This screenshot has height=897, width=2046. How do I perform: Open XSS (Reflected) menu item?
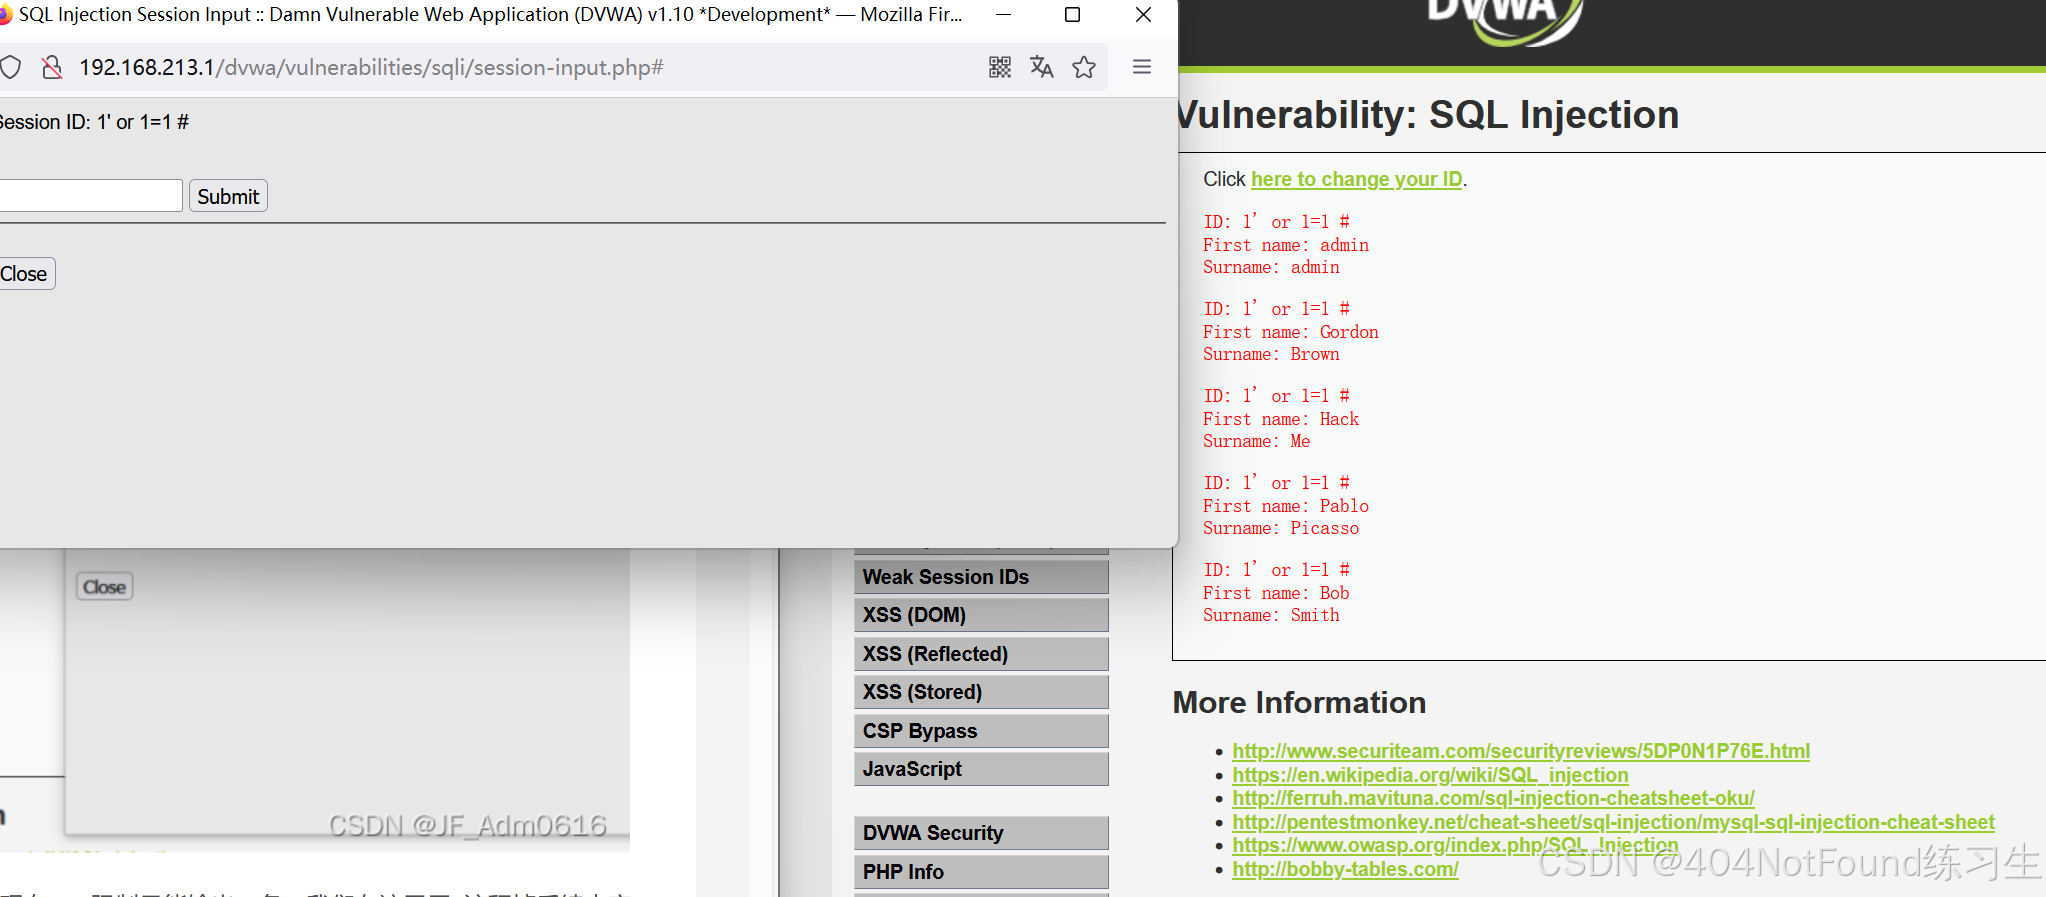coord(981,654)
